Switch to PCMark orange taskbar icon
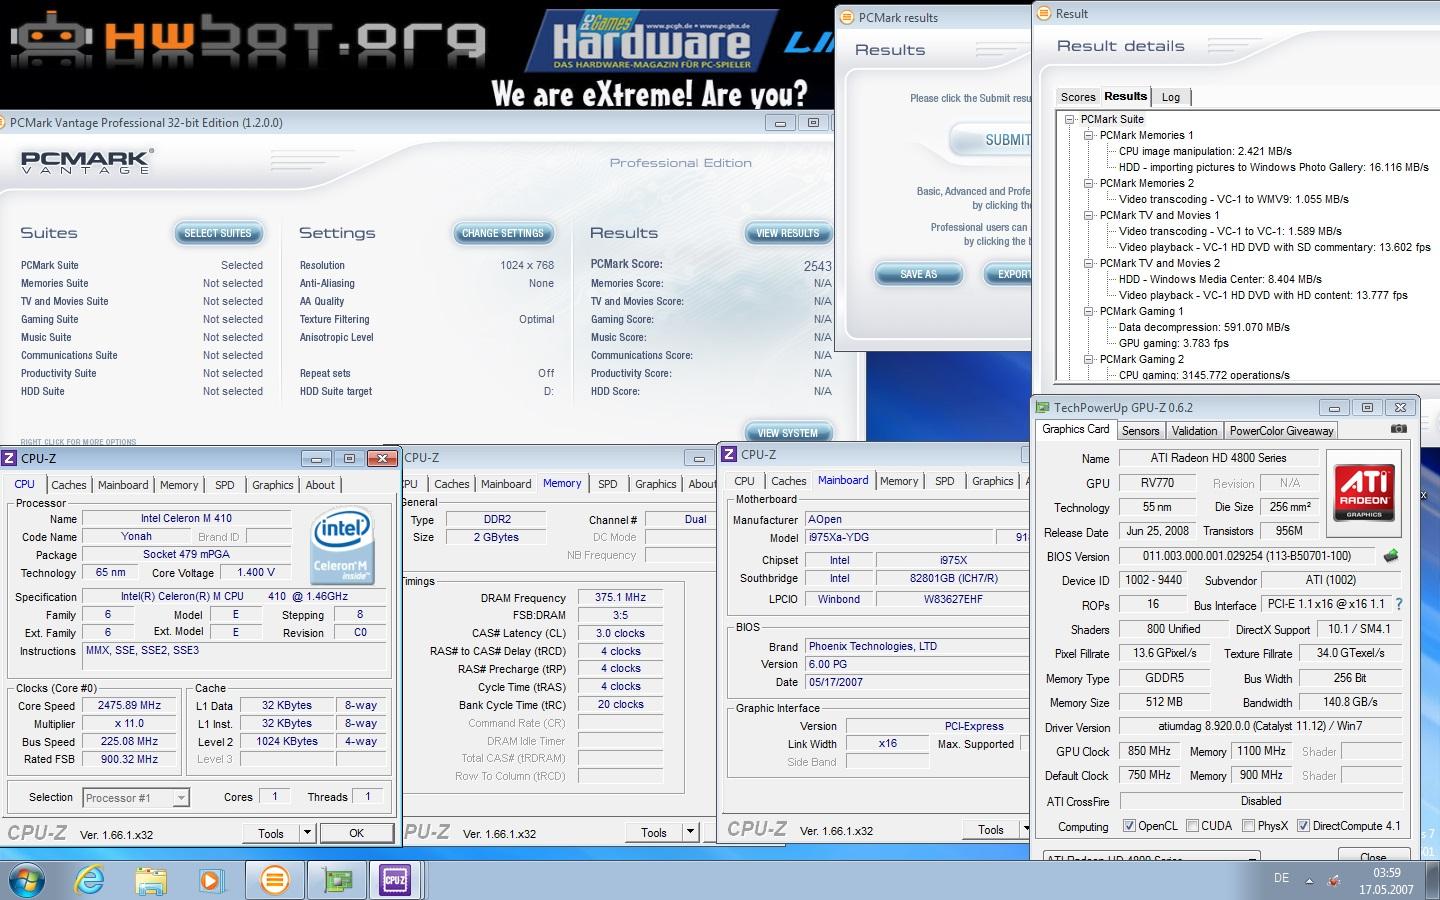Viewport: 1440px width, 900px height. 274,880
